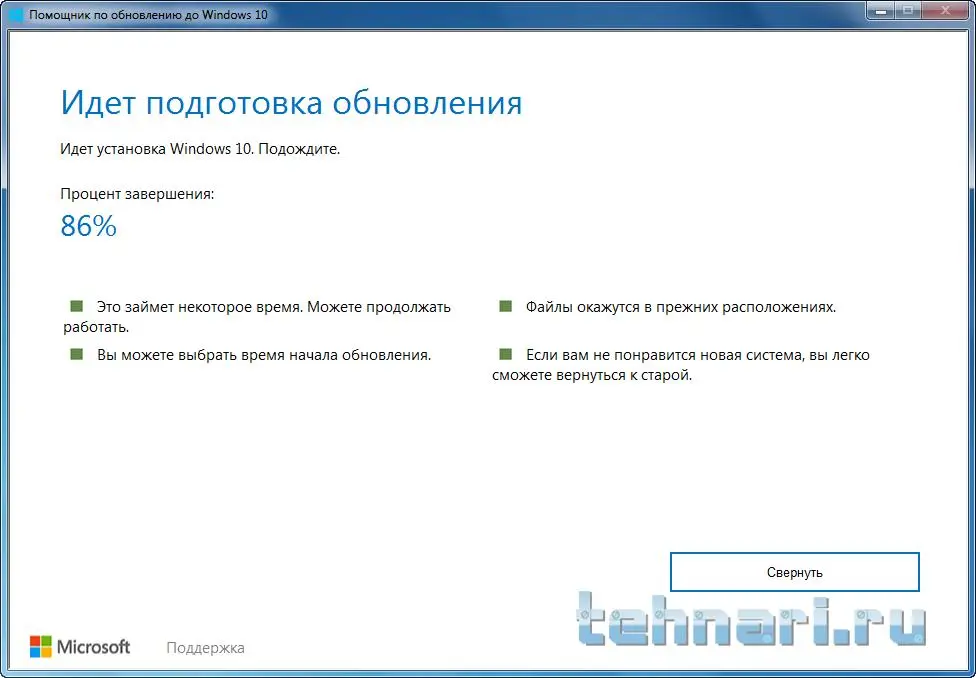Click the green bullet beside Это займет некоторое время
Viewport: 976px width, 678px height.
77,306
